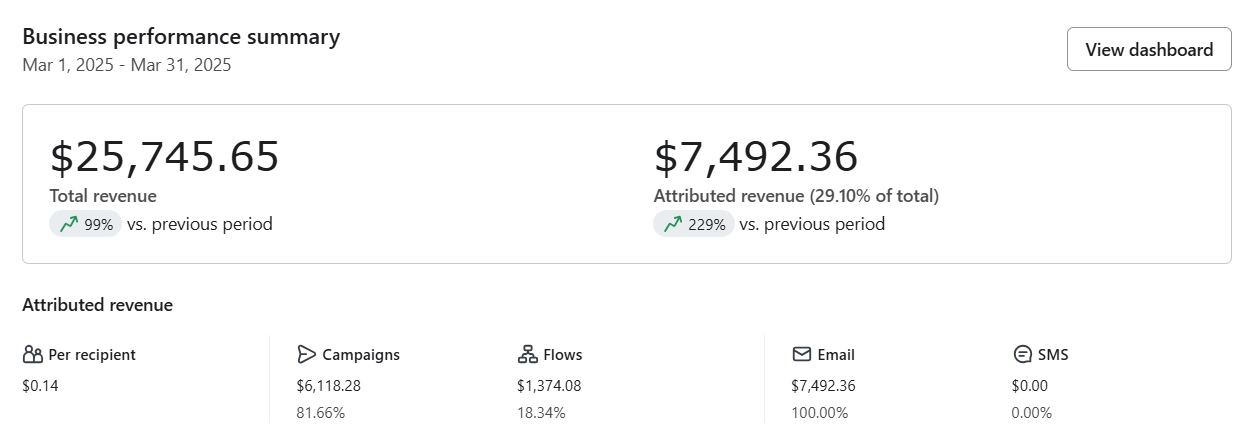Click the Email 100.00% share value
The width and height of the screenshot is (1238, 445).
[x=819, y=413]
